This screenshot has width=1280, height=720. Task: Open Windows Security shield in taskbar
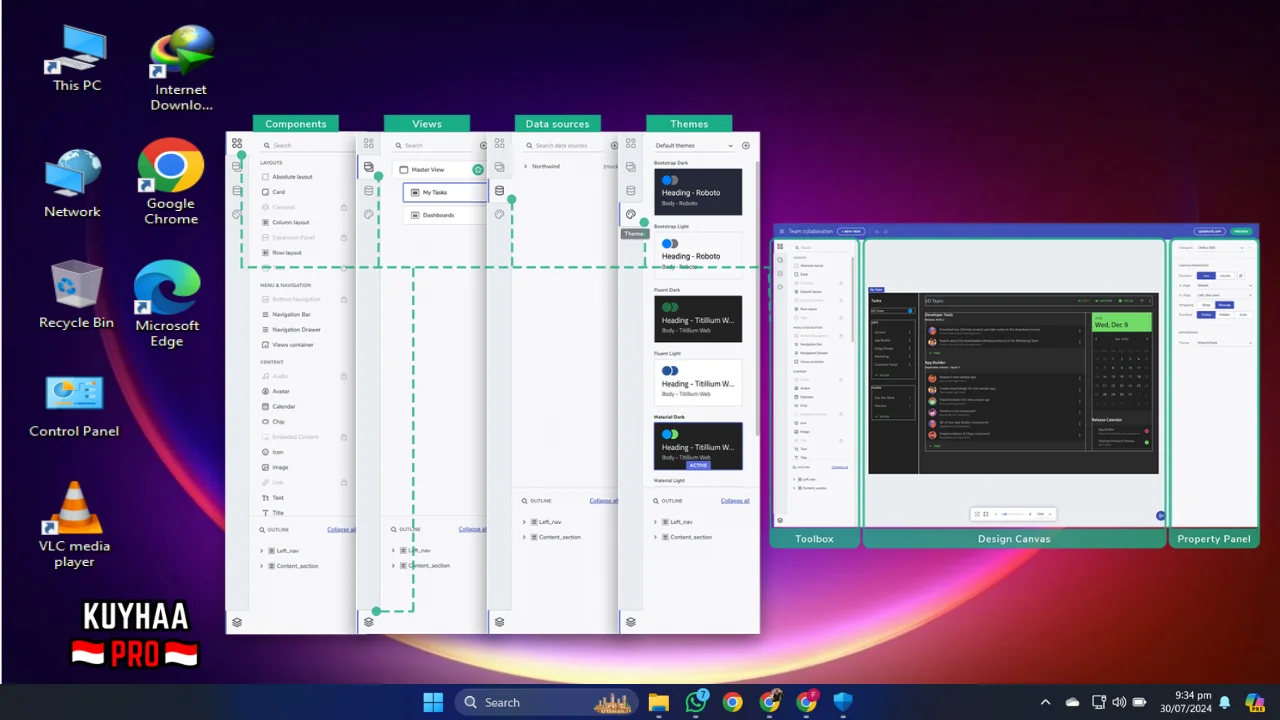pyautogui.click(x=843, y=702)
